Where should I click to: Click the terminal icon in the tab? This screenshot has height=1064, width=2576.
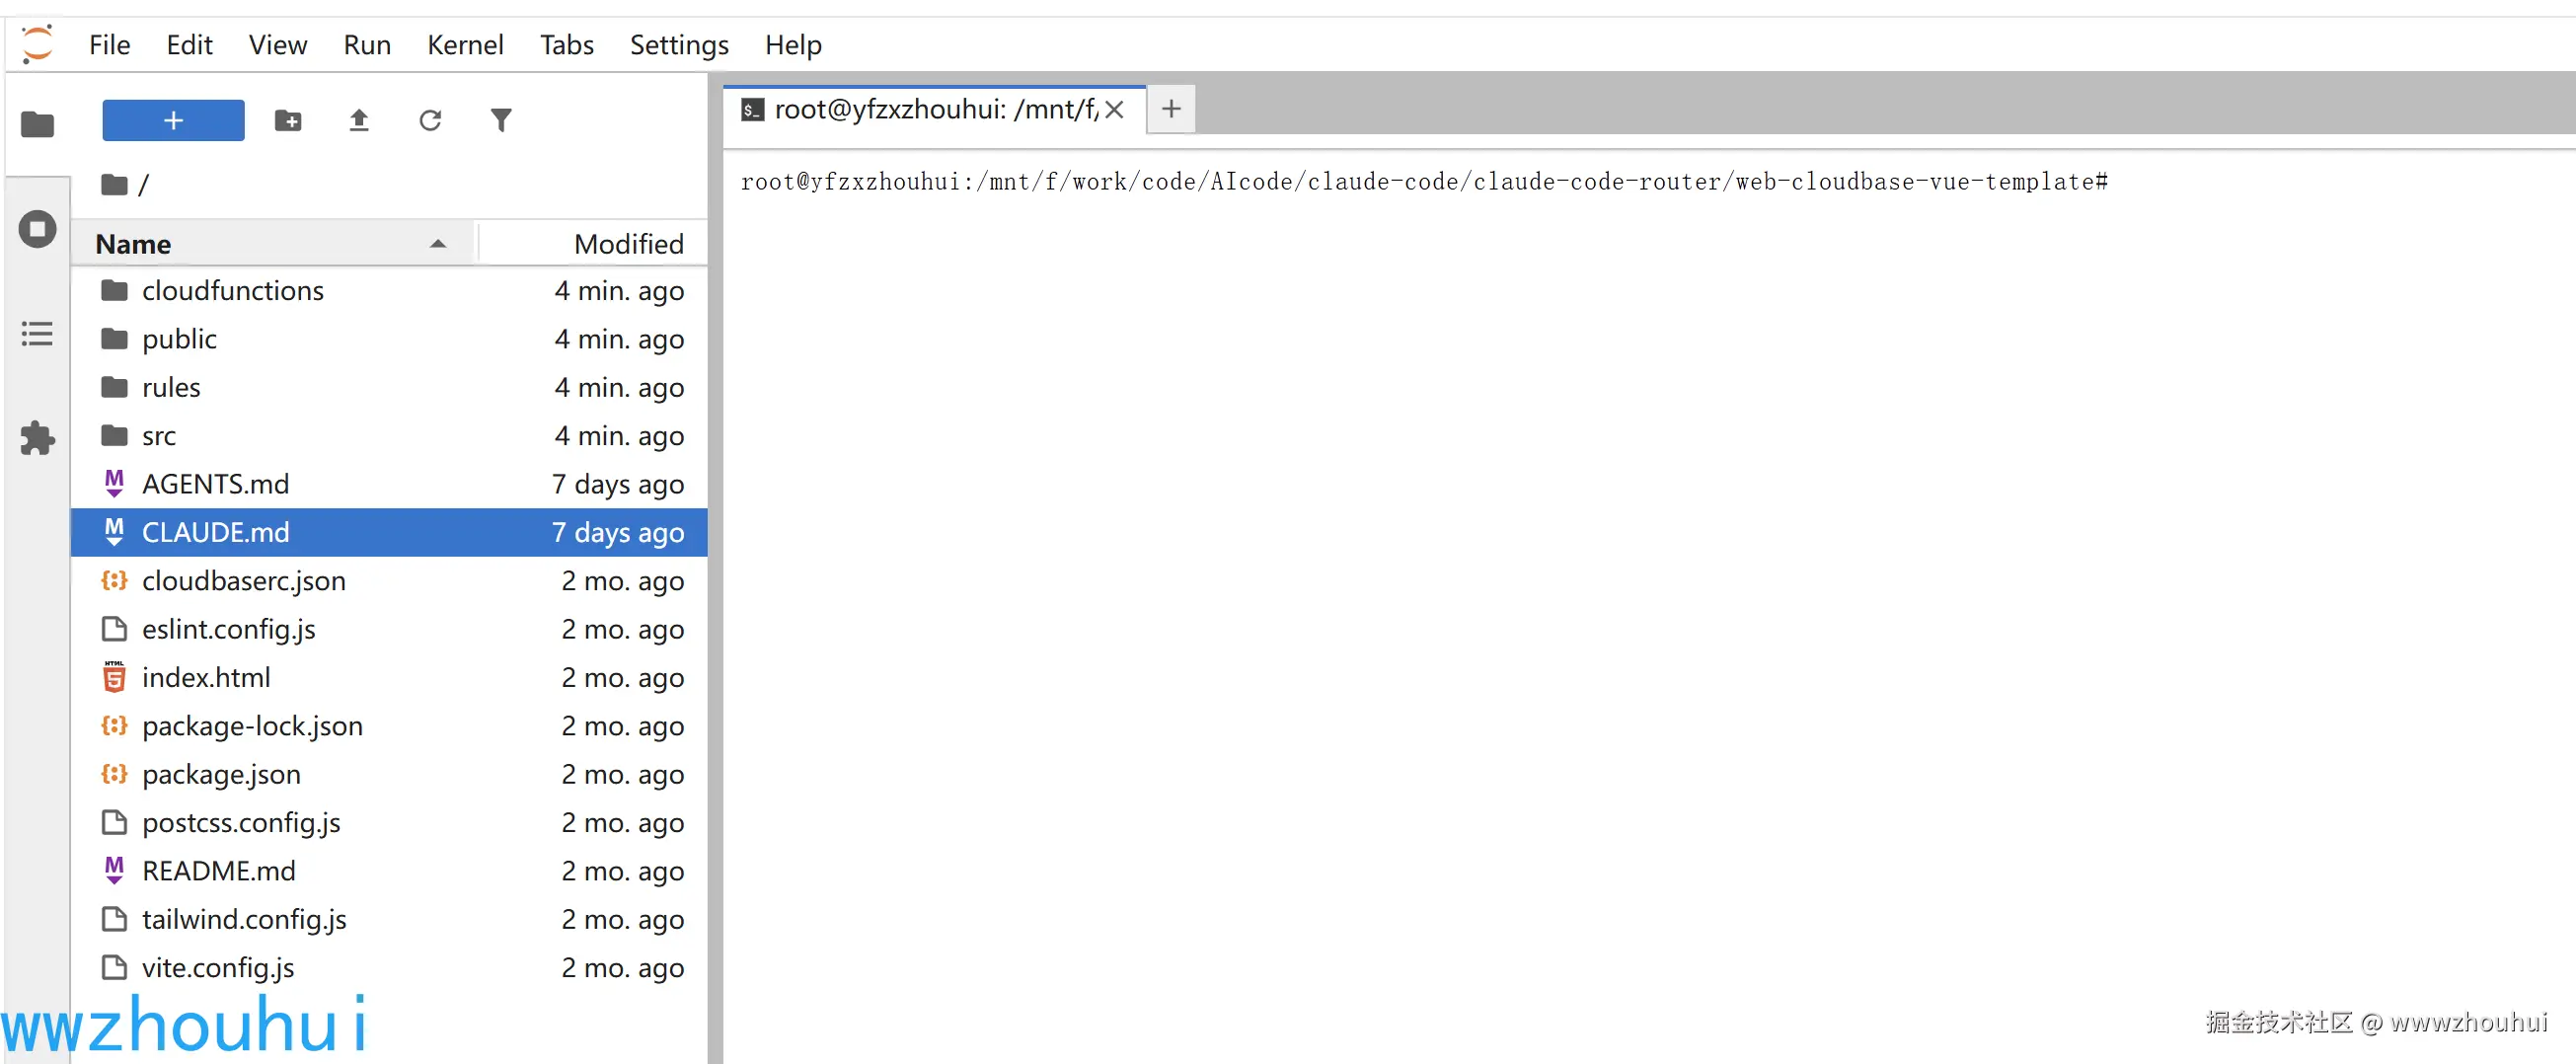tap(752, 109)
